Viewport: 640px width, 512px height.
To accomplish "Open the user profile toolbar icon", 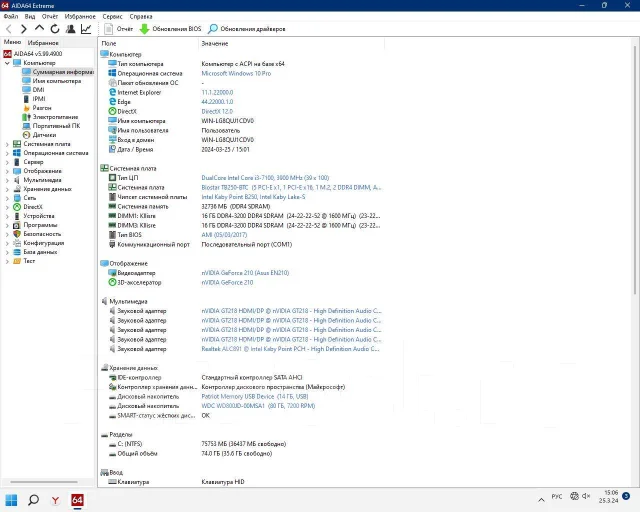I will coord(71,29).
